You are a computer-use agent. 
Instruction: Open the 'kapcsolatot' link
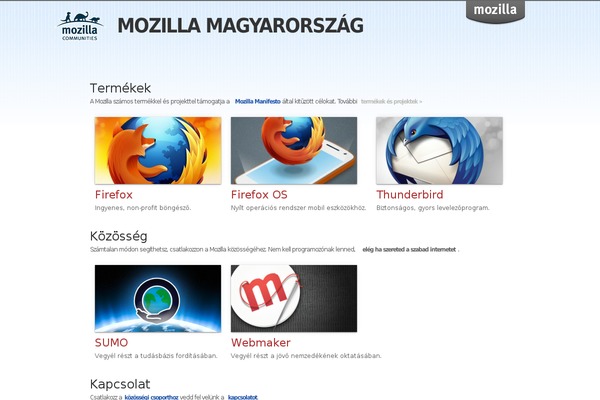pos(243,397)
